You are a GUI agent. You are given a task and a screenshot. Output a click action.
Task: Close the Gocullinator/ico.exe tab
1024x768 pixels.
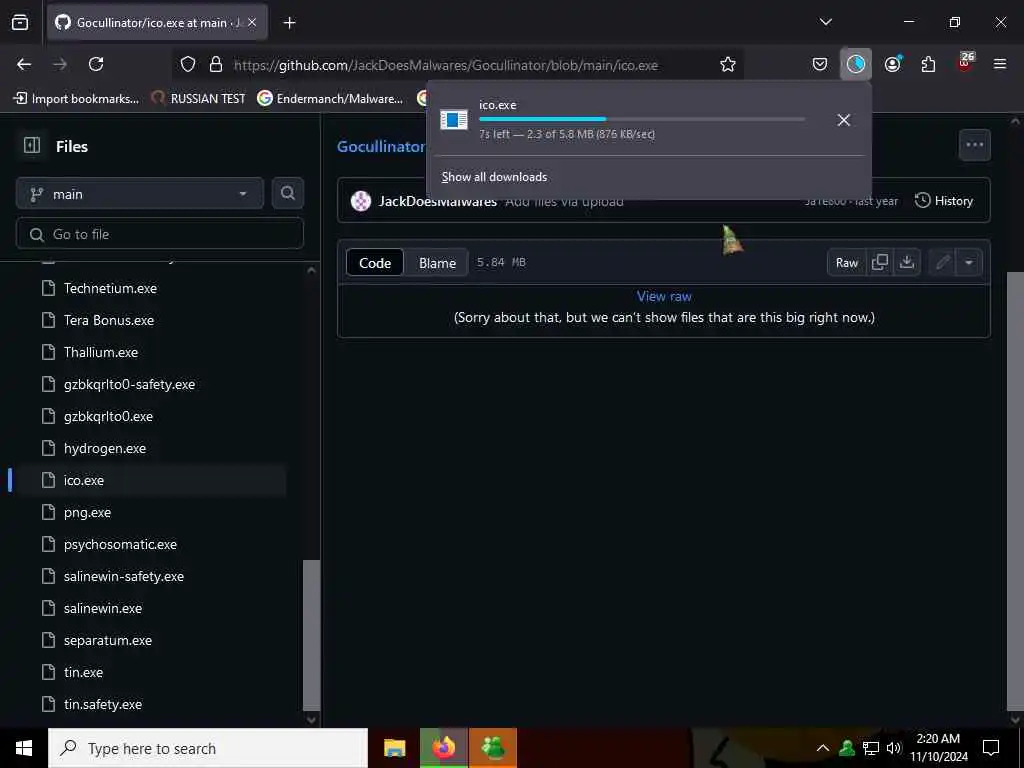click(x=252, y=22)
